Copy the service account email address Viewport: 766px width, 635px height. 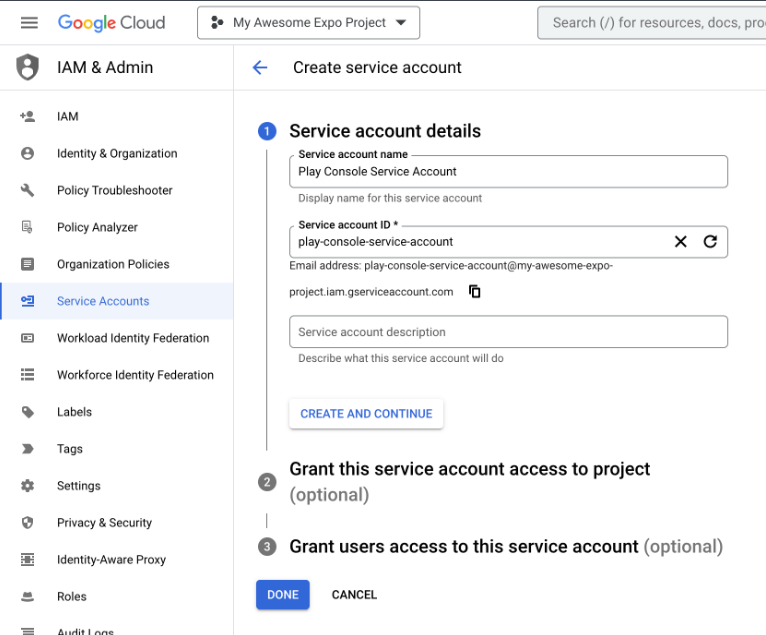point(474,292)
